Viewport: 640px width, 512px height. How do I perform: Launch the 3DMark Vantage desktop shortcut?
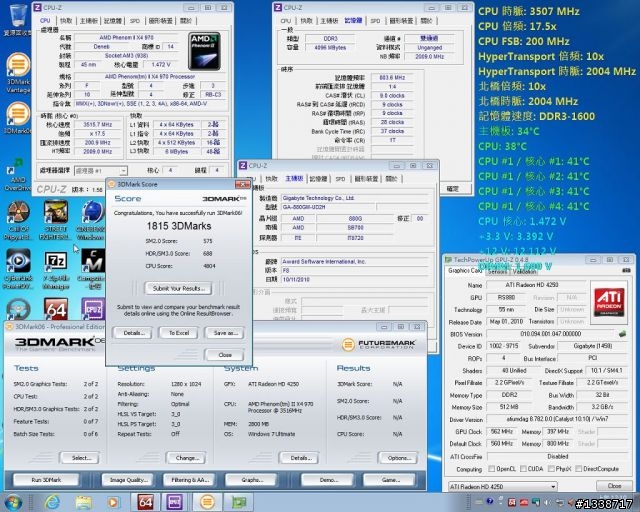coord(18,73)
